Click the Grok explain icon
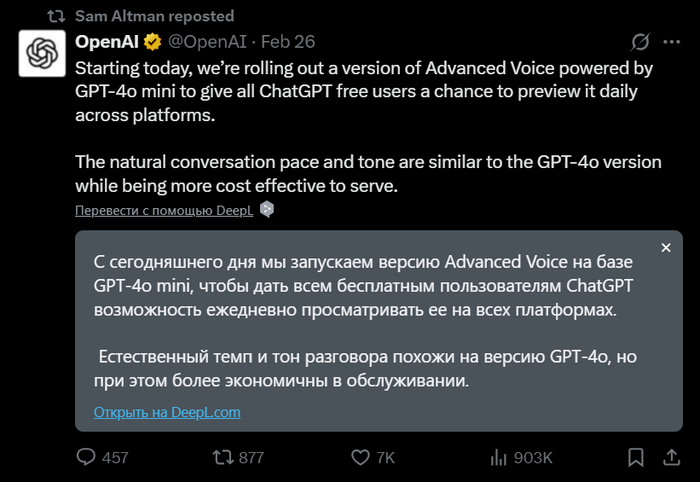Image resolution: width=700 pixels, height=482 pixels. tap(640, 42)
